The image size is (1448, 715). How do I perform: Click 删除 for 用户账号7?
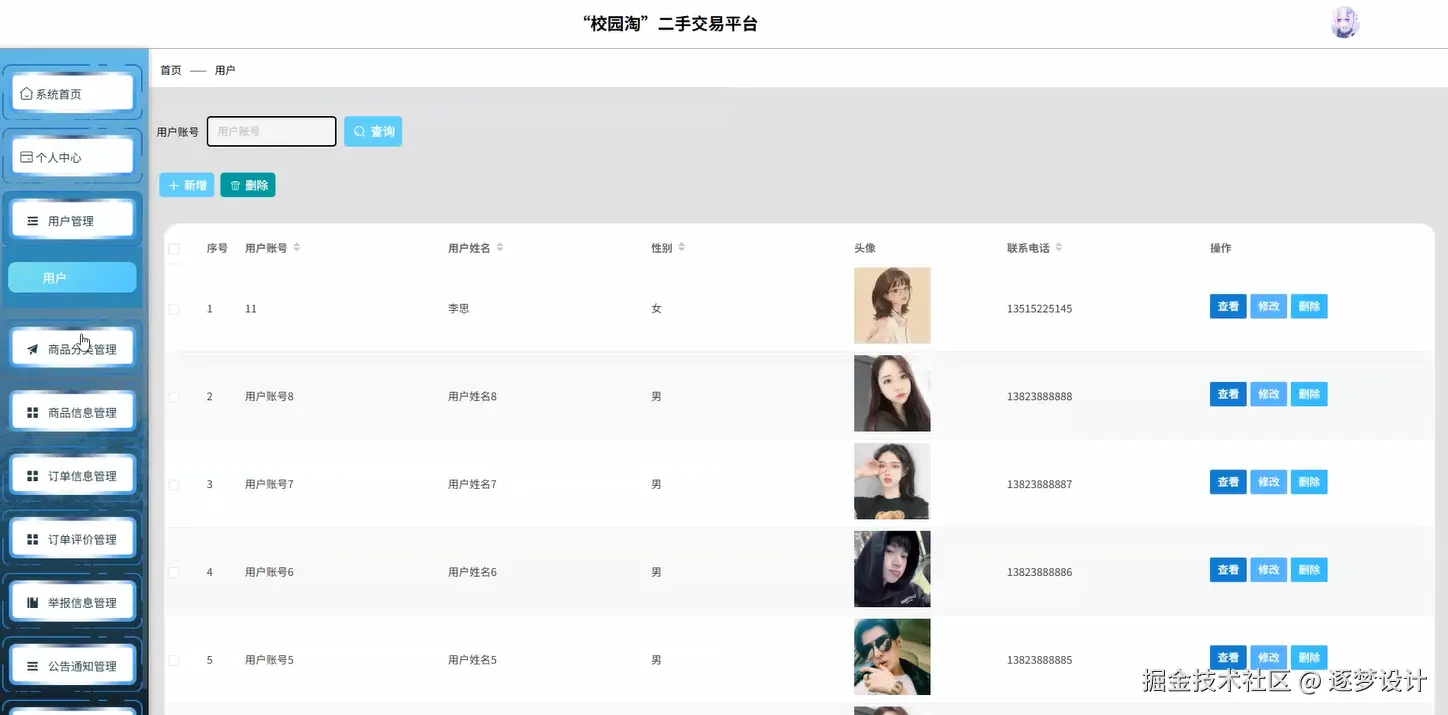click(1309, 482)
